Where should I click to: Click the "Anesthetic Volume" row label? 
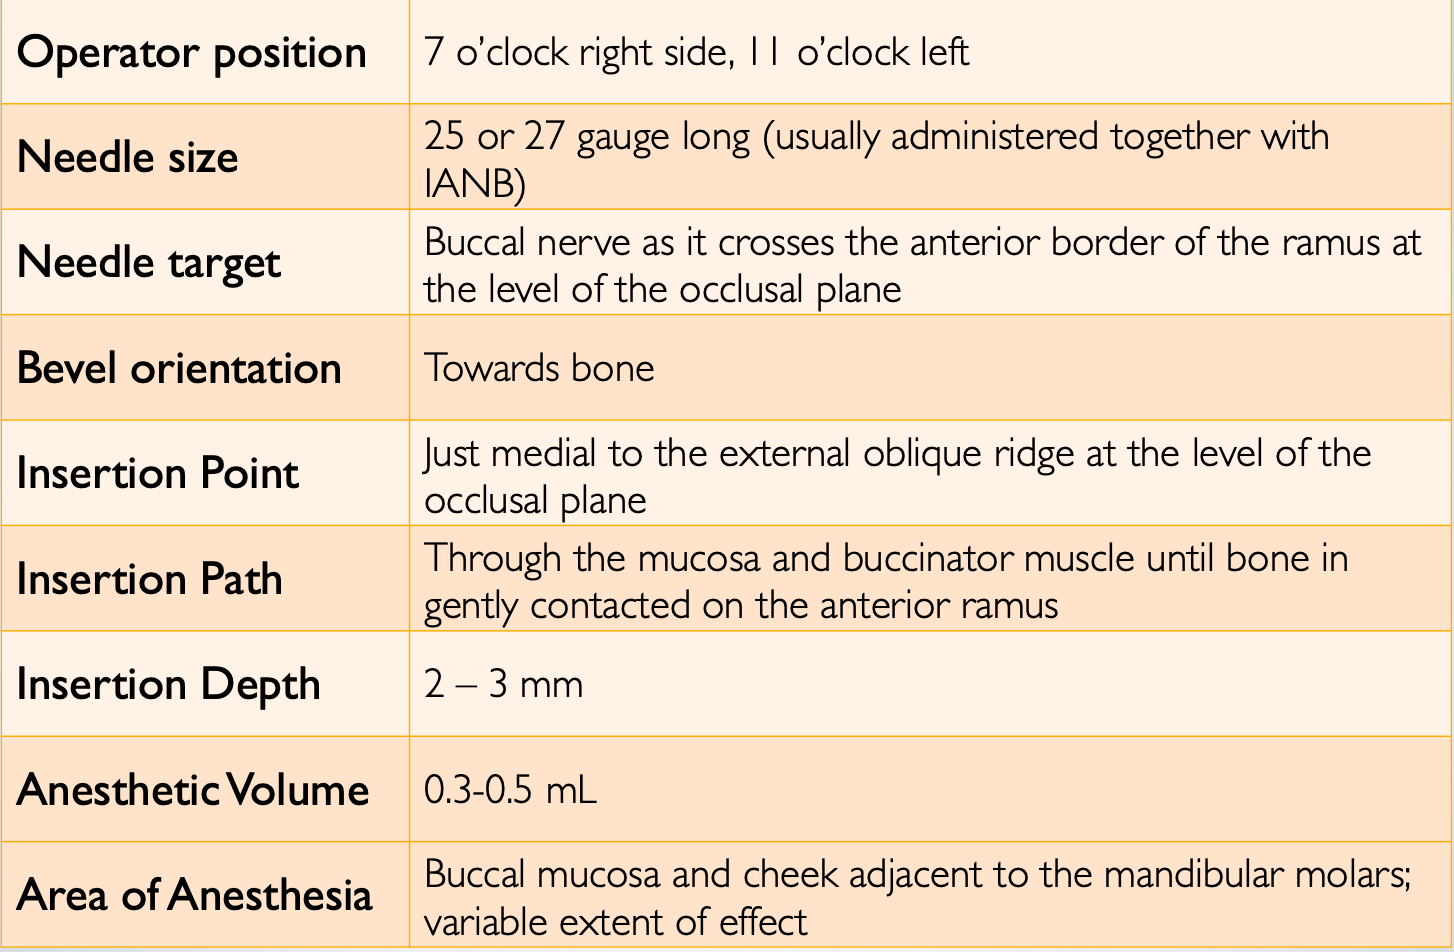pos(193,791)
